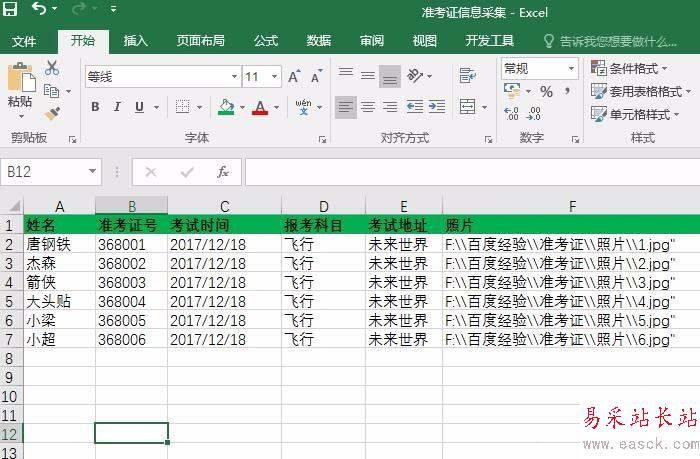700x459 pixels.
Task: Open the 常规 number format dropdown
Action: 571,69
